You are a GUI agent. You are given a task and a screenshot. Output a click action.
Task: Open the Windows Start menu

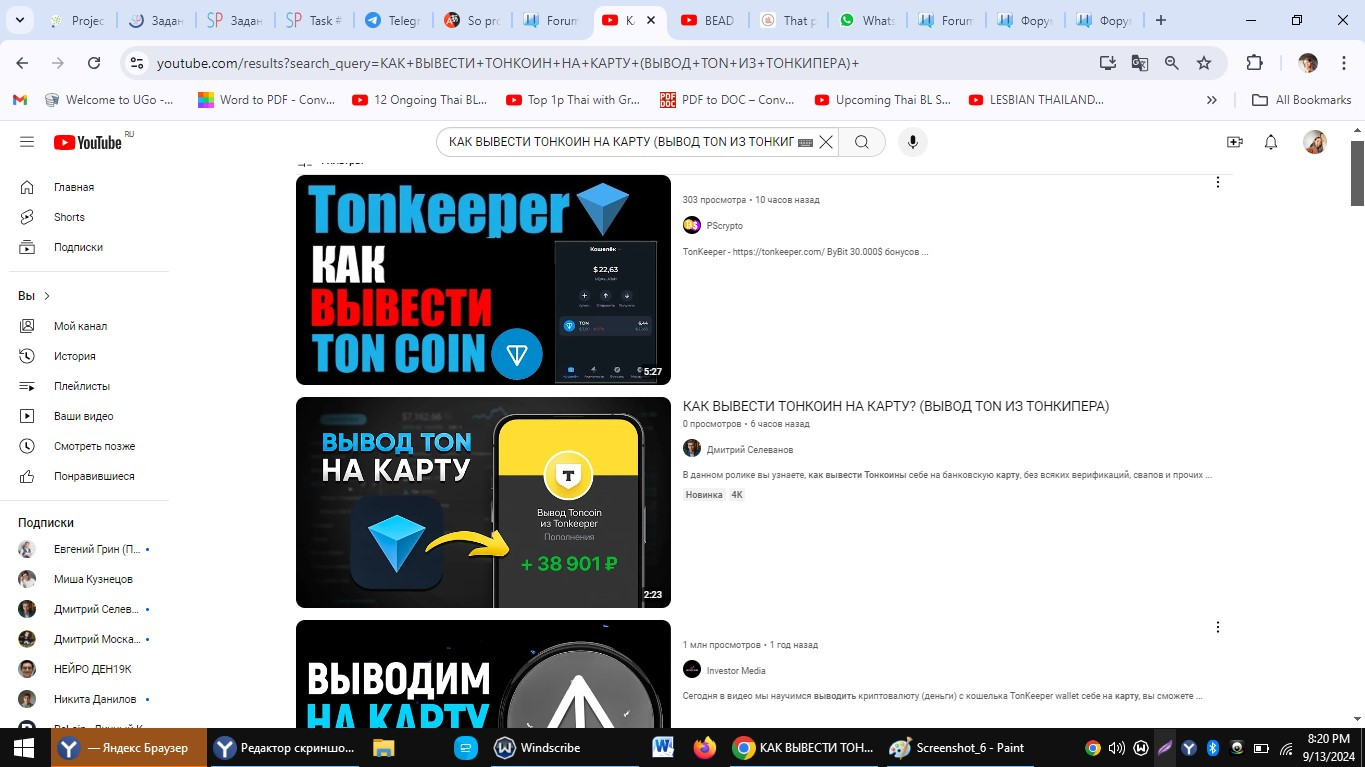24,747
